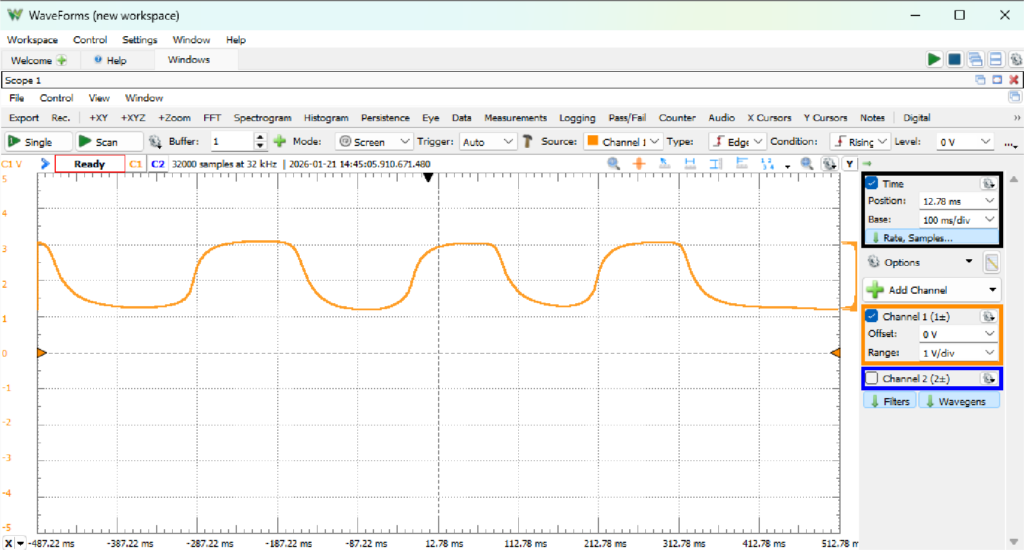Open the Settings menu

tap(139, 40)
